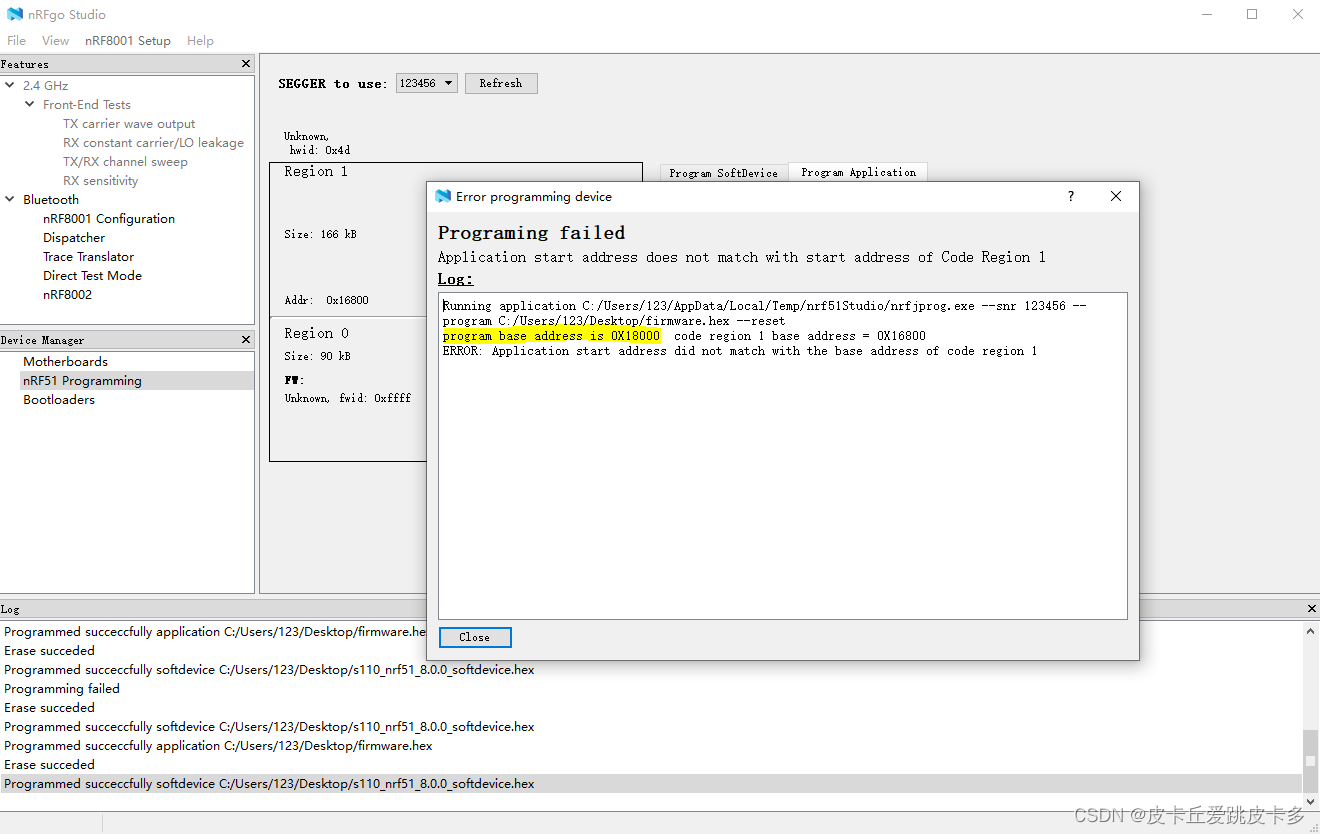The height and width of the screenshot is (834, 1320).
Task: Dismiss error dialog via X icon
Action: [x=1116, y=196]
